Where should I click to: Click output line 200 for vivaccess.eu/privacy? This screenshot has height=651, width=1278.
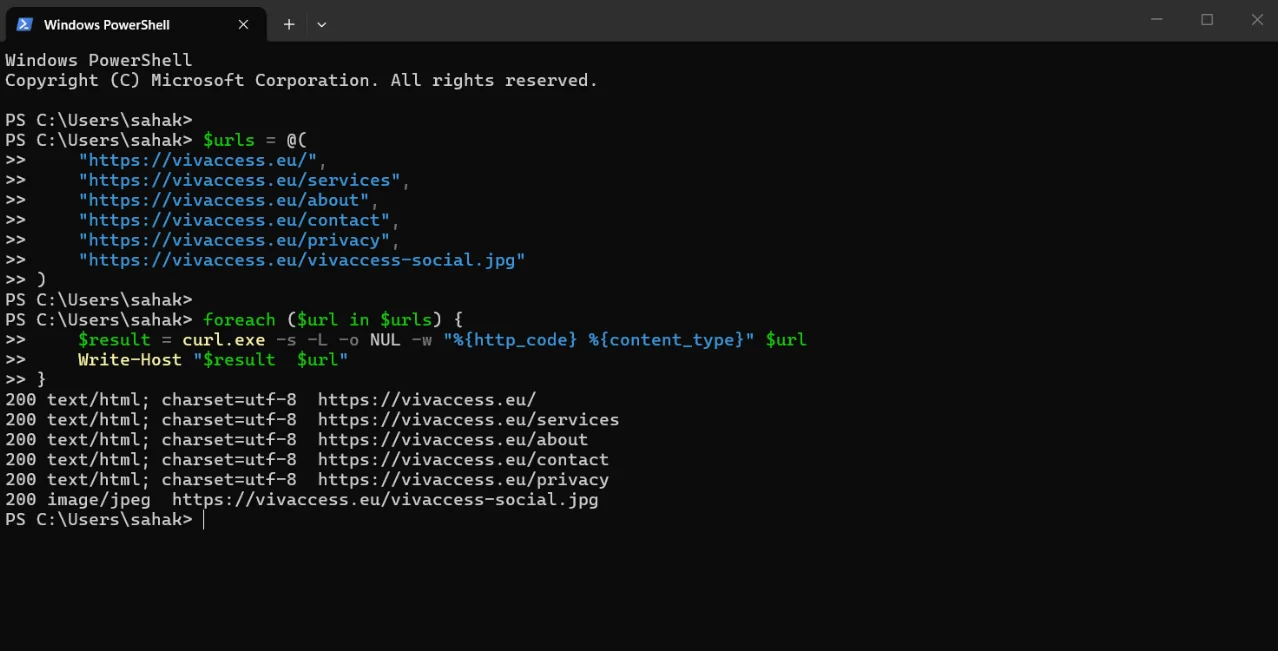[x=307, y=480]
